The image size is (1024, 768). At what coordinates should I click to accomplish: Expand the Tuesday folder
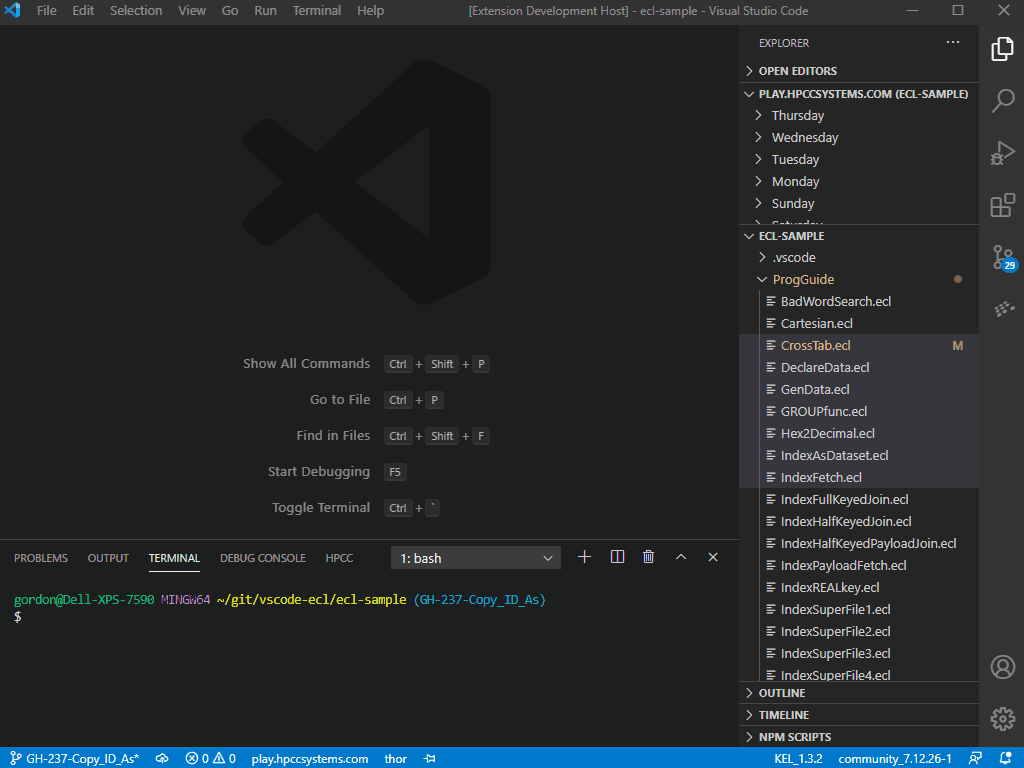pos(859,159)
